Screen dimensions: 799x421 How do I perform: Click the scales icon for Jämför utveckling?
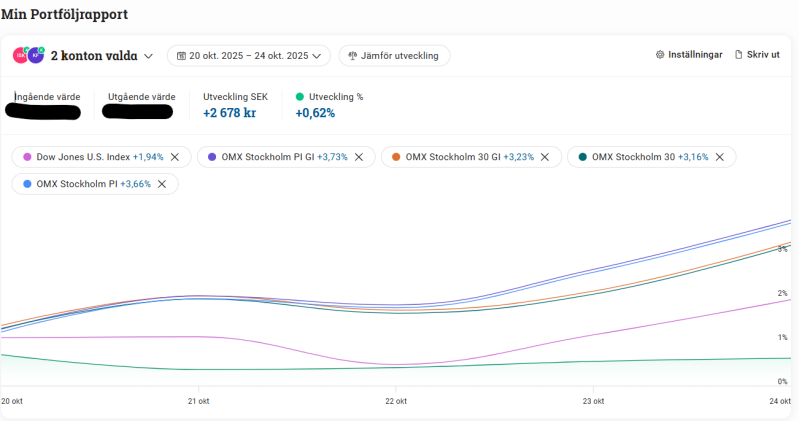pyautogui.click(x=353, y=56)
